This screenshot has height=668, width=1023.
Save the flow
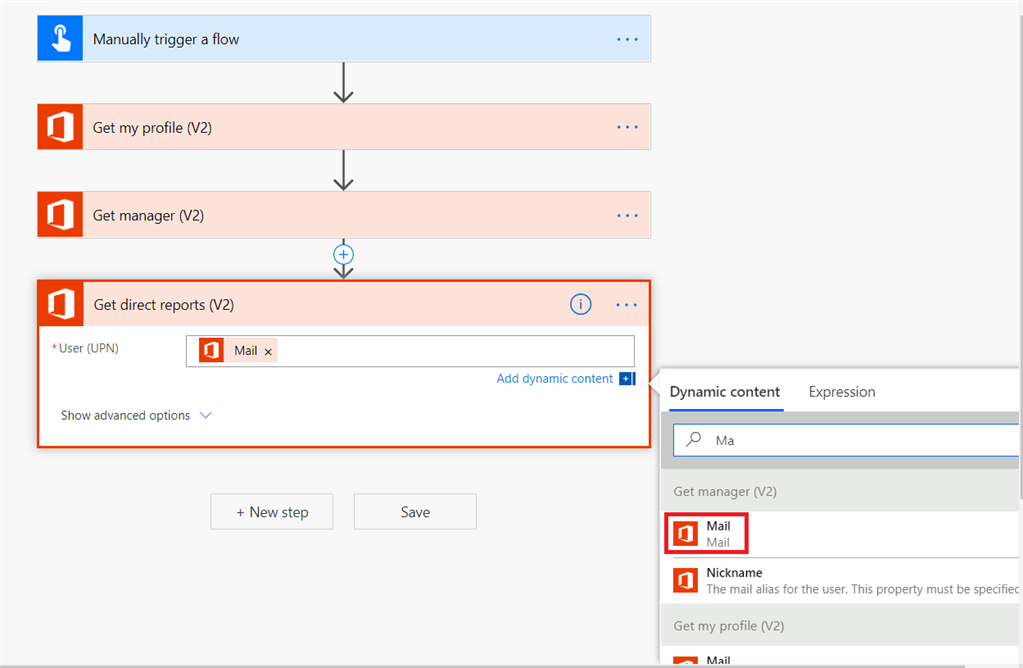415,512
